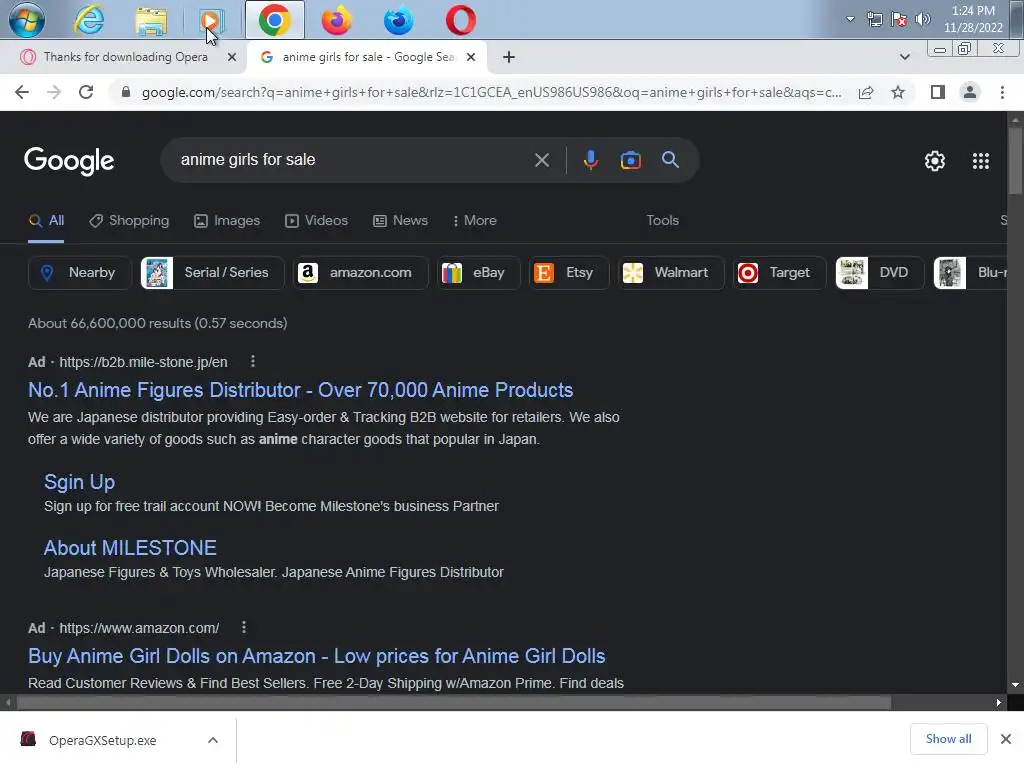The image size is (1024, 768).
Task: Open No.1 Anime Figures Distributor ad link
Action: pyautogui.click(x=300, y=390)
